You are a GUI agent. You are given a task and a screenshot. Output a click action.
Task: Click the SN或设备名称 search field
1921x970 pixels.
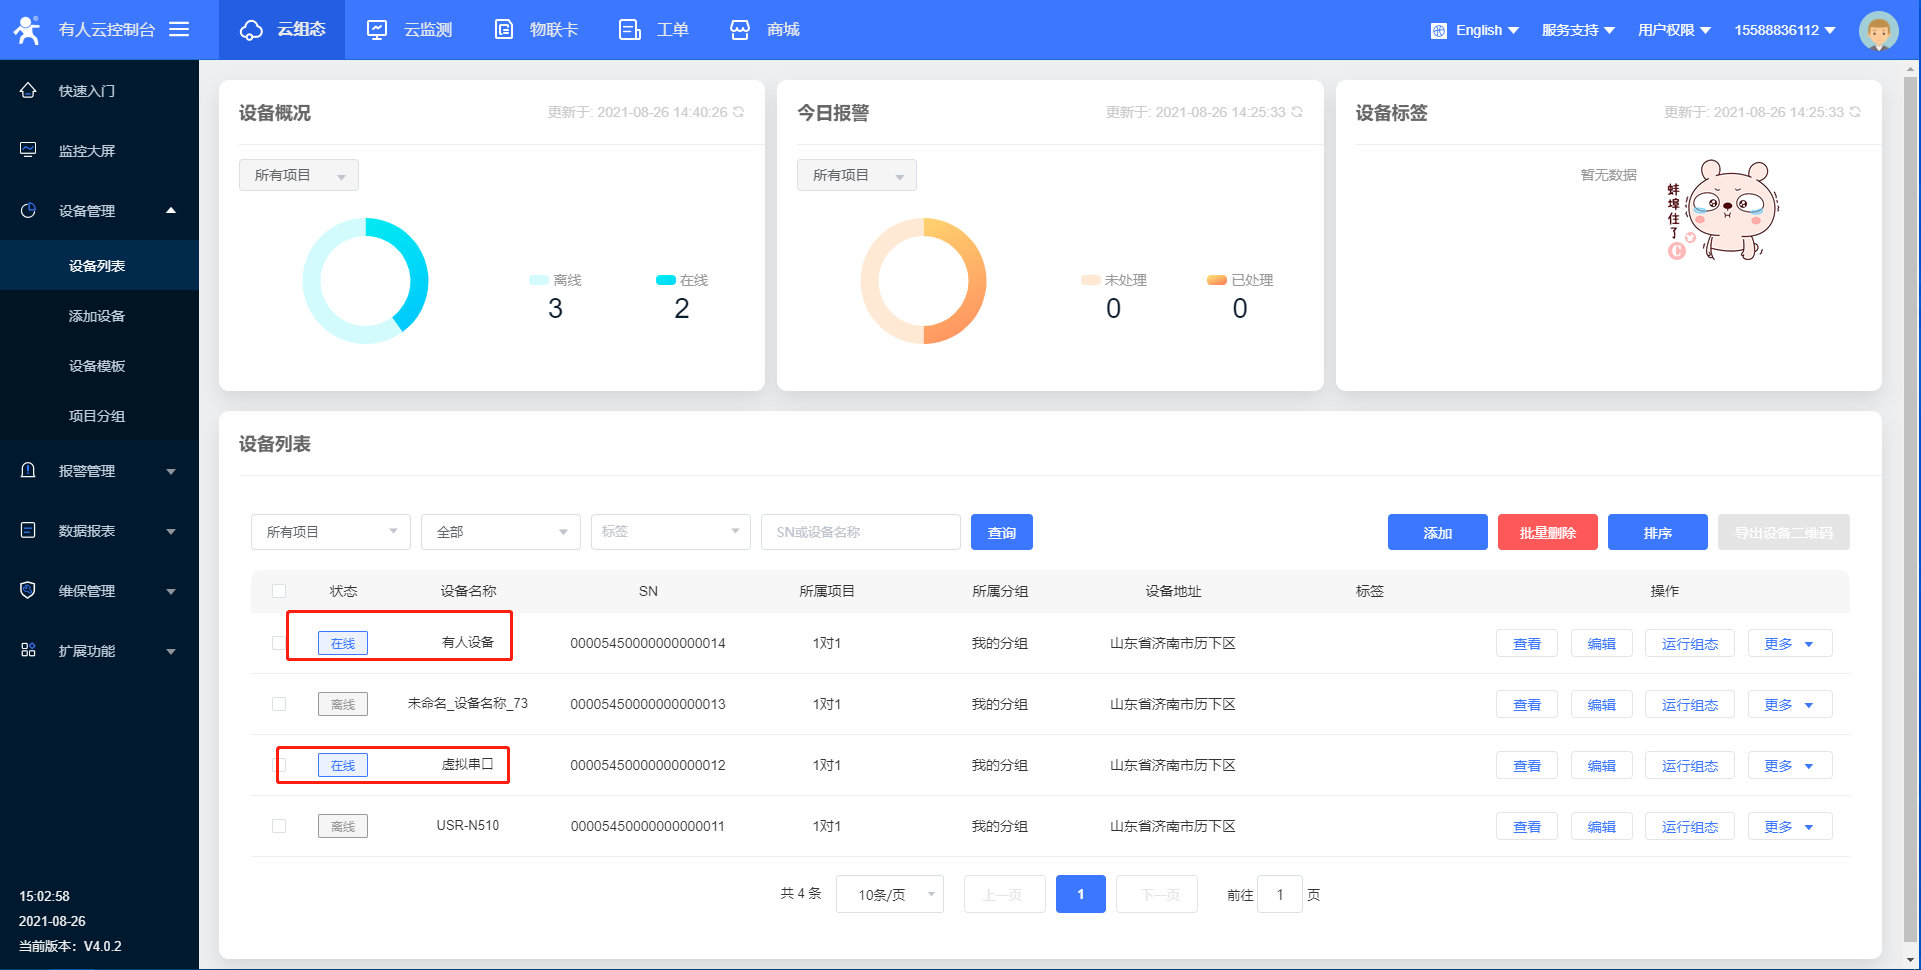[860, 532]
